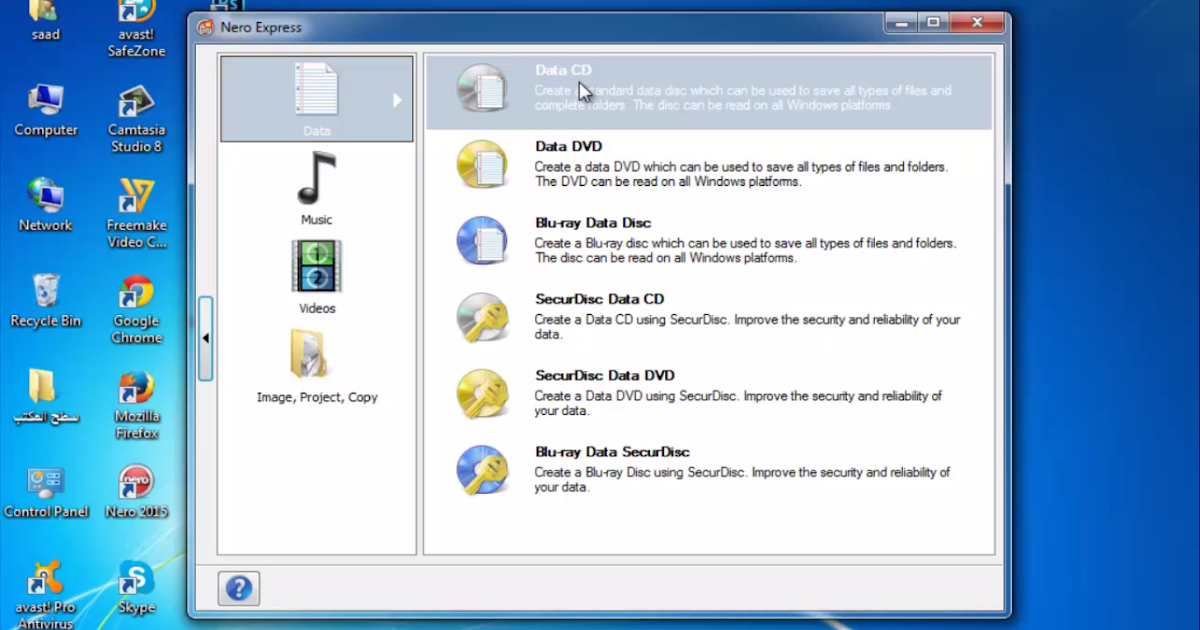Expand Data category arrow
Viewport: 1200px width, 630px height.
(x=397, y=100)
